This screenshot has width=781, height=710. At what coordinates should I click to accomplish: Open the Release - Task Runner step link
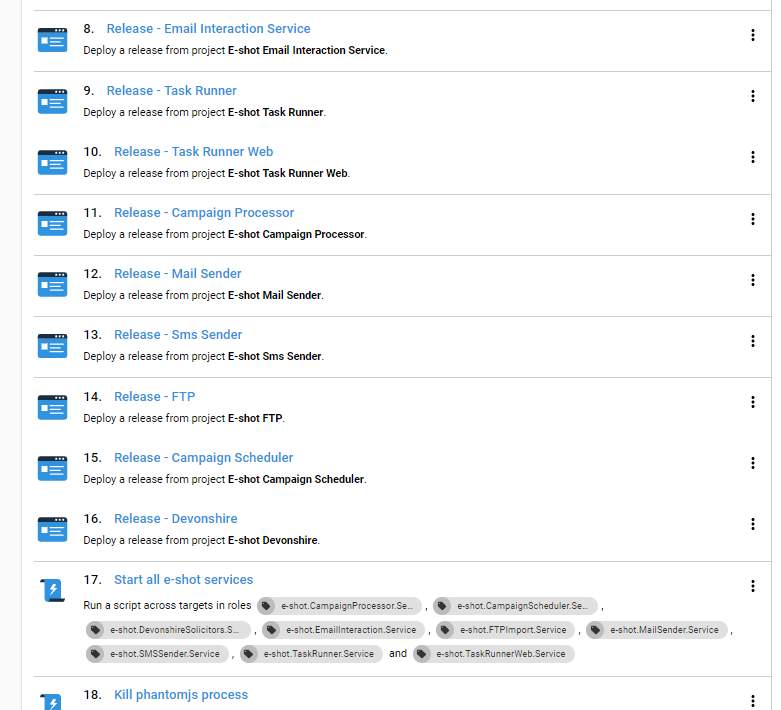point(171,91)
